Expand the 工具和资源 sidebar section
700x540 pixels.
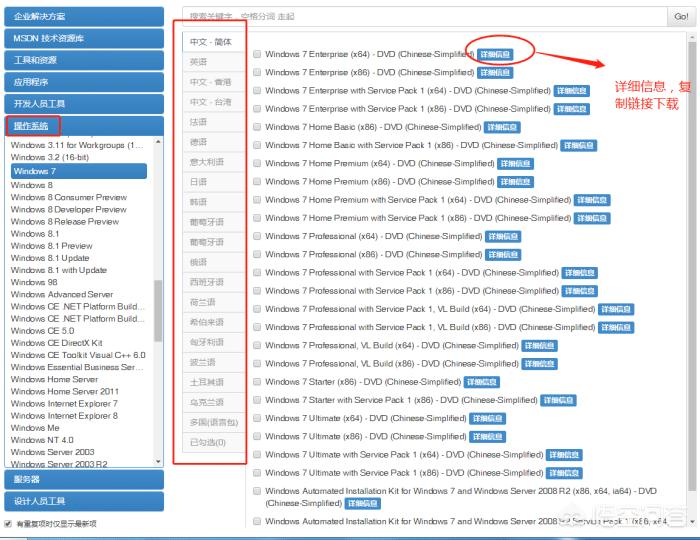coord(84,60)
